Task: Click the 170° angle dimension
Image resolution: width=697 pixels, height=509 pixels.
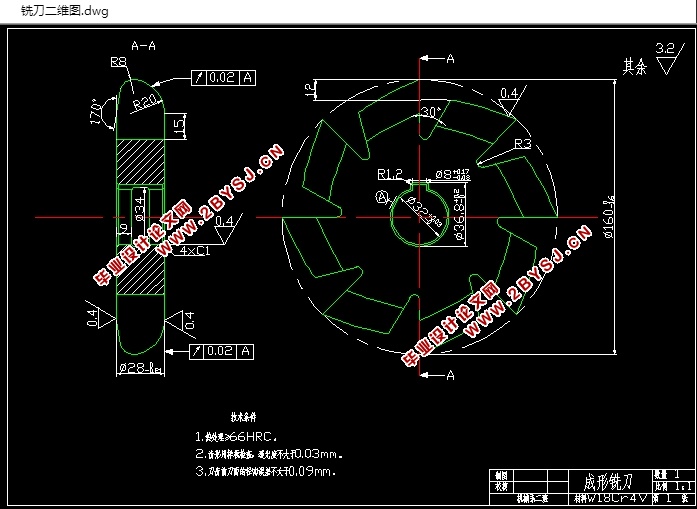Action: [101, 112]
